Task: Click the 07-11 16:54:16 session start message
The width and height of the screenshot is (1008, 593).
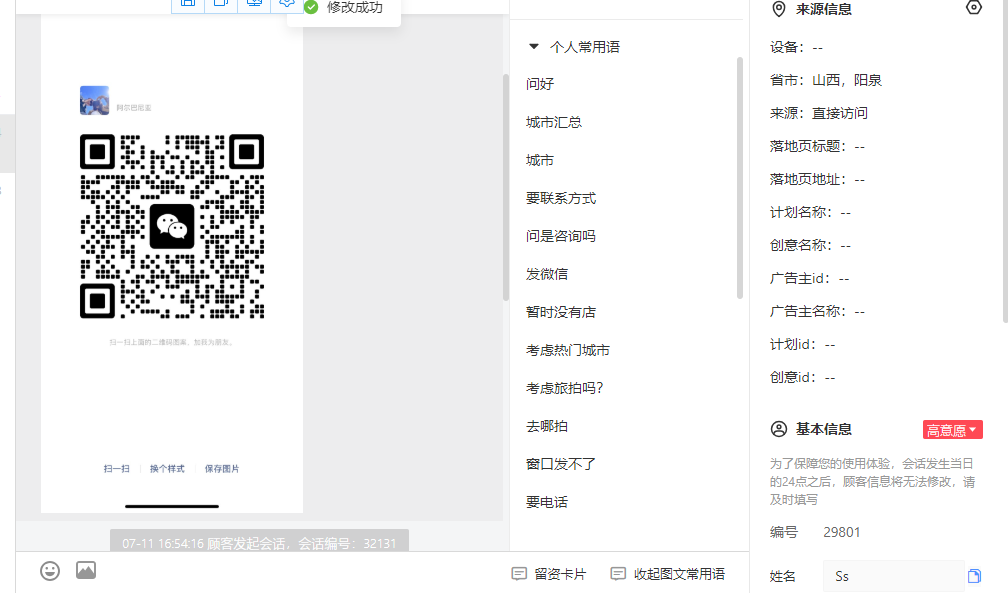Action: [259, 543]
